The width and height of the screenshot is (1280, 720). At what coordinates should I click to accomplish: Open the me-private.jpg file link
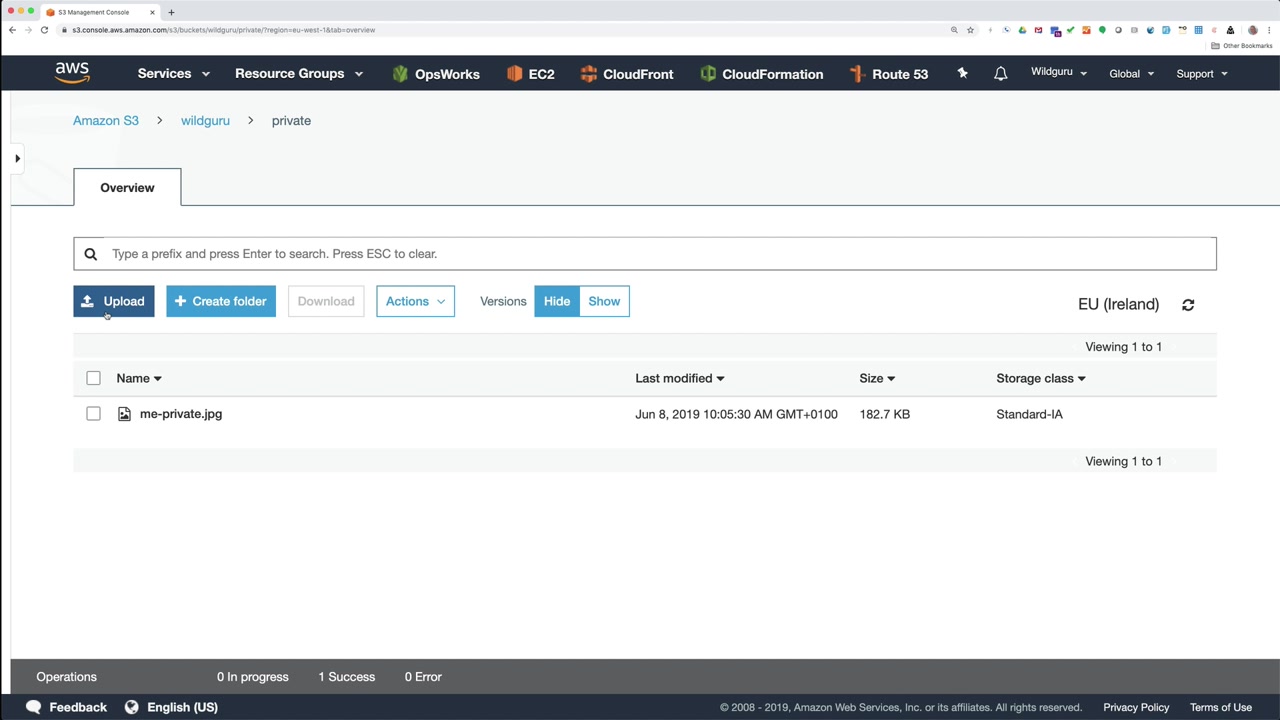coord(181,414)
